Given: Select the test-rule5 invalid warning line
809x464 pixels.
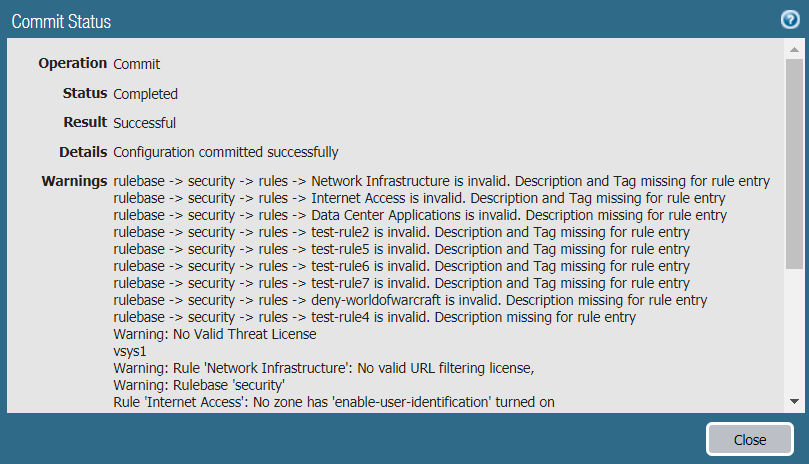Looking at the screenshot, I should point(401,249).
